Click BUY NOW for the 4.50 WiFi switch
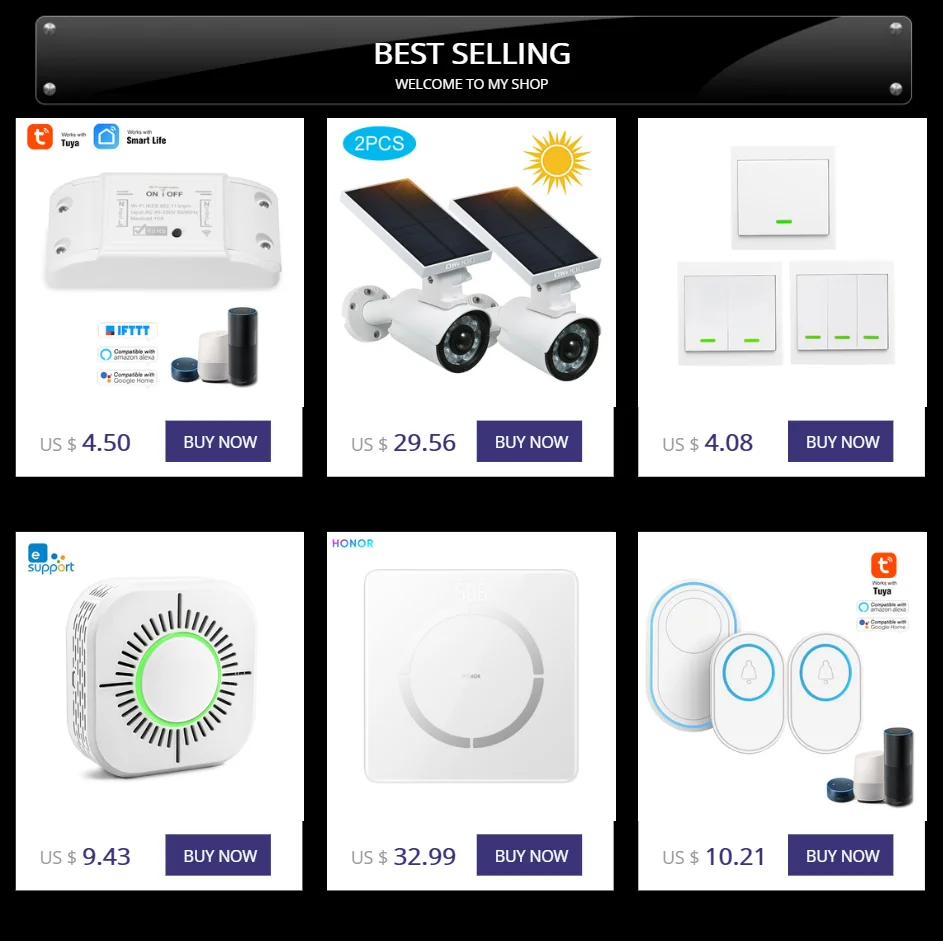This screenshot has height=941, width=943. pyautogui.click(x=218, y=441)
